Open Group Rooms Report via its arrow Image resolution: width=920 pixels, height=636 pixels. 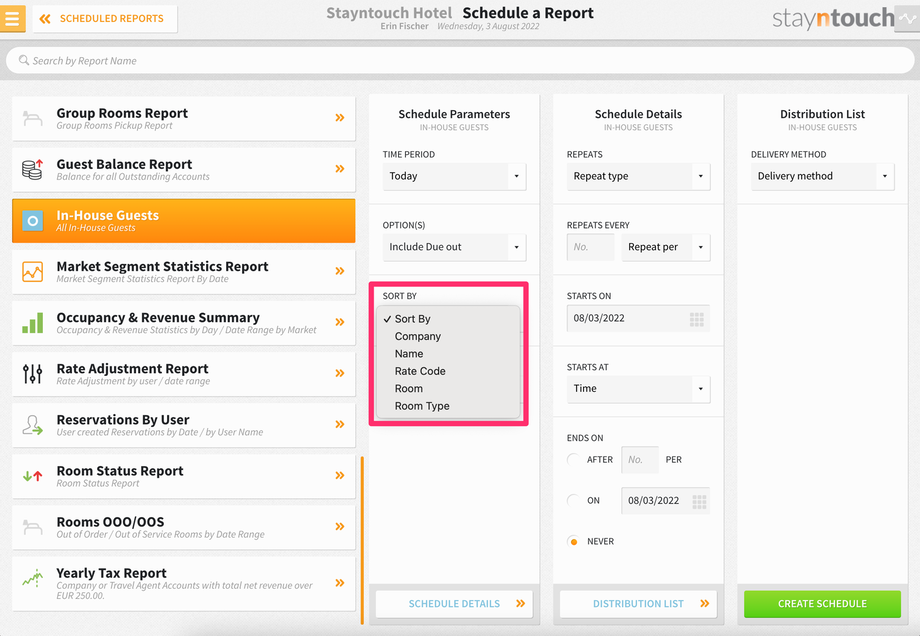pyautogui.click(x=340, y=118)
